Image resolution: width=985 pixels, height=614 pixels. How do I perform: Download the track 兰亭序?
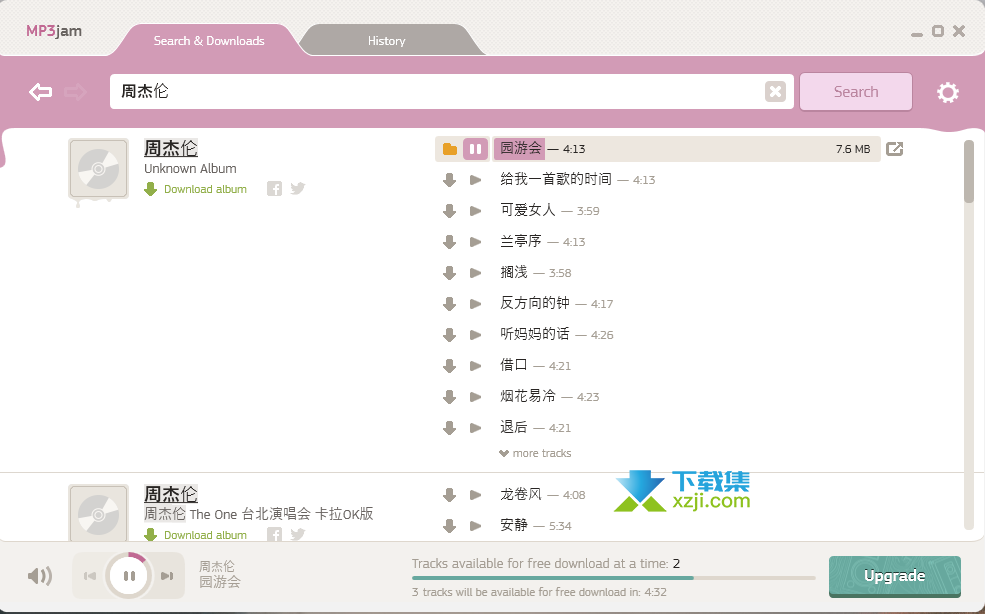click(449, 242)
